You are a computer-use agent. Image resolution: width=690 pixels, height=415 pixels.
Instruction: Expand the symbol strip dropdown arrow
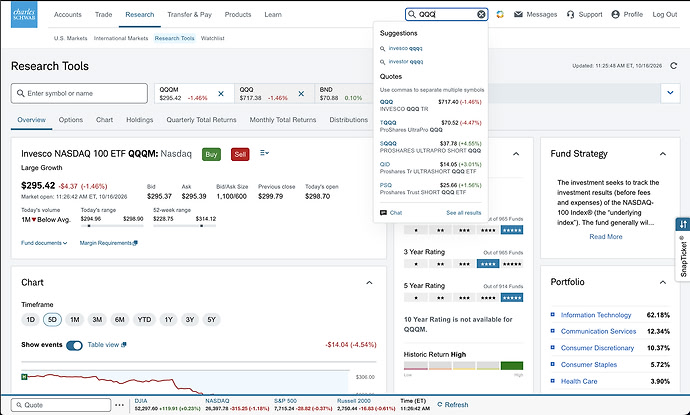point(670,93)
